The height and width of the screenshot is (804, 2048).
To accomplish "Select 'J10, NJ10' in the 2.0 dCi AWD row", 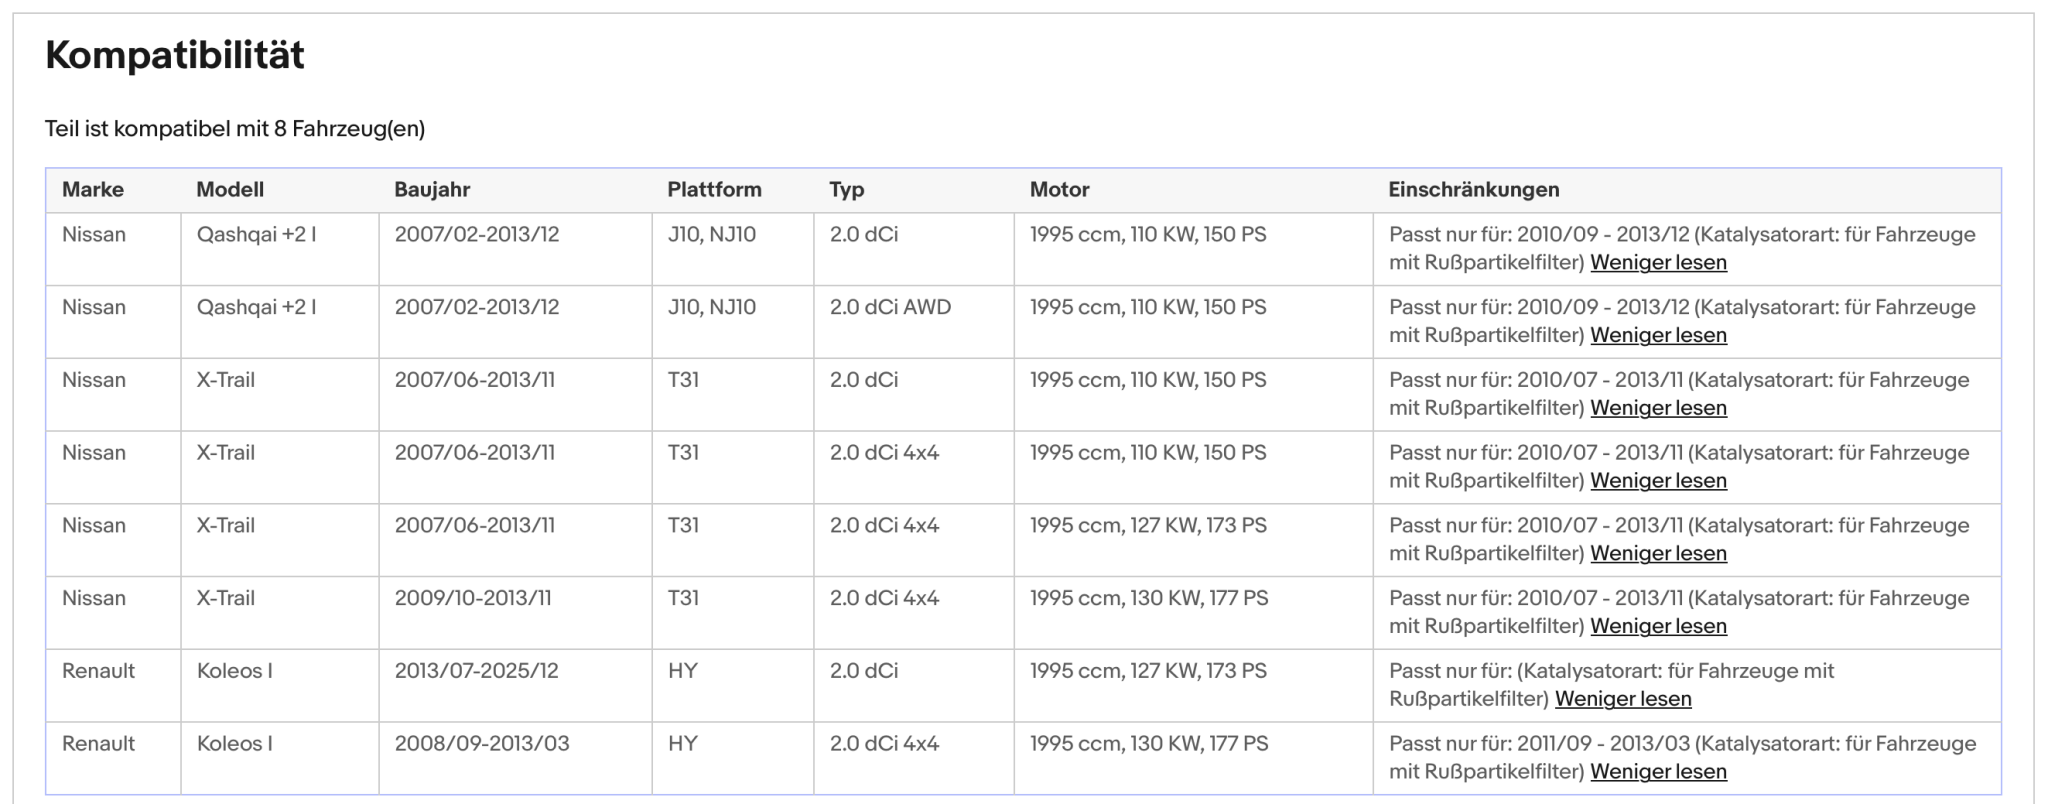I will [x=712, y=307].
